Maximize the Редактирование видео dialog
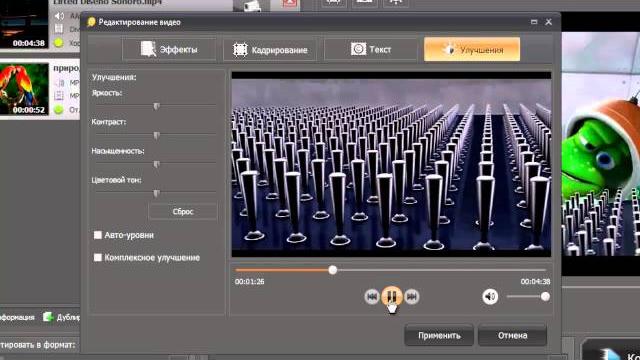The height and width of the screenshot is (360, 640). coord(534,22)
